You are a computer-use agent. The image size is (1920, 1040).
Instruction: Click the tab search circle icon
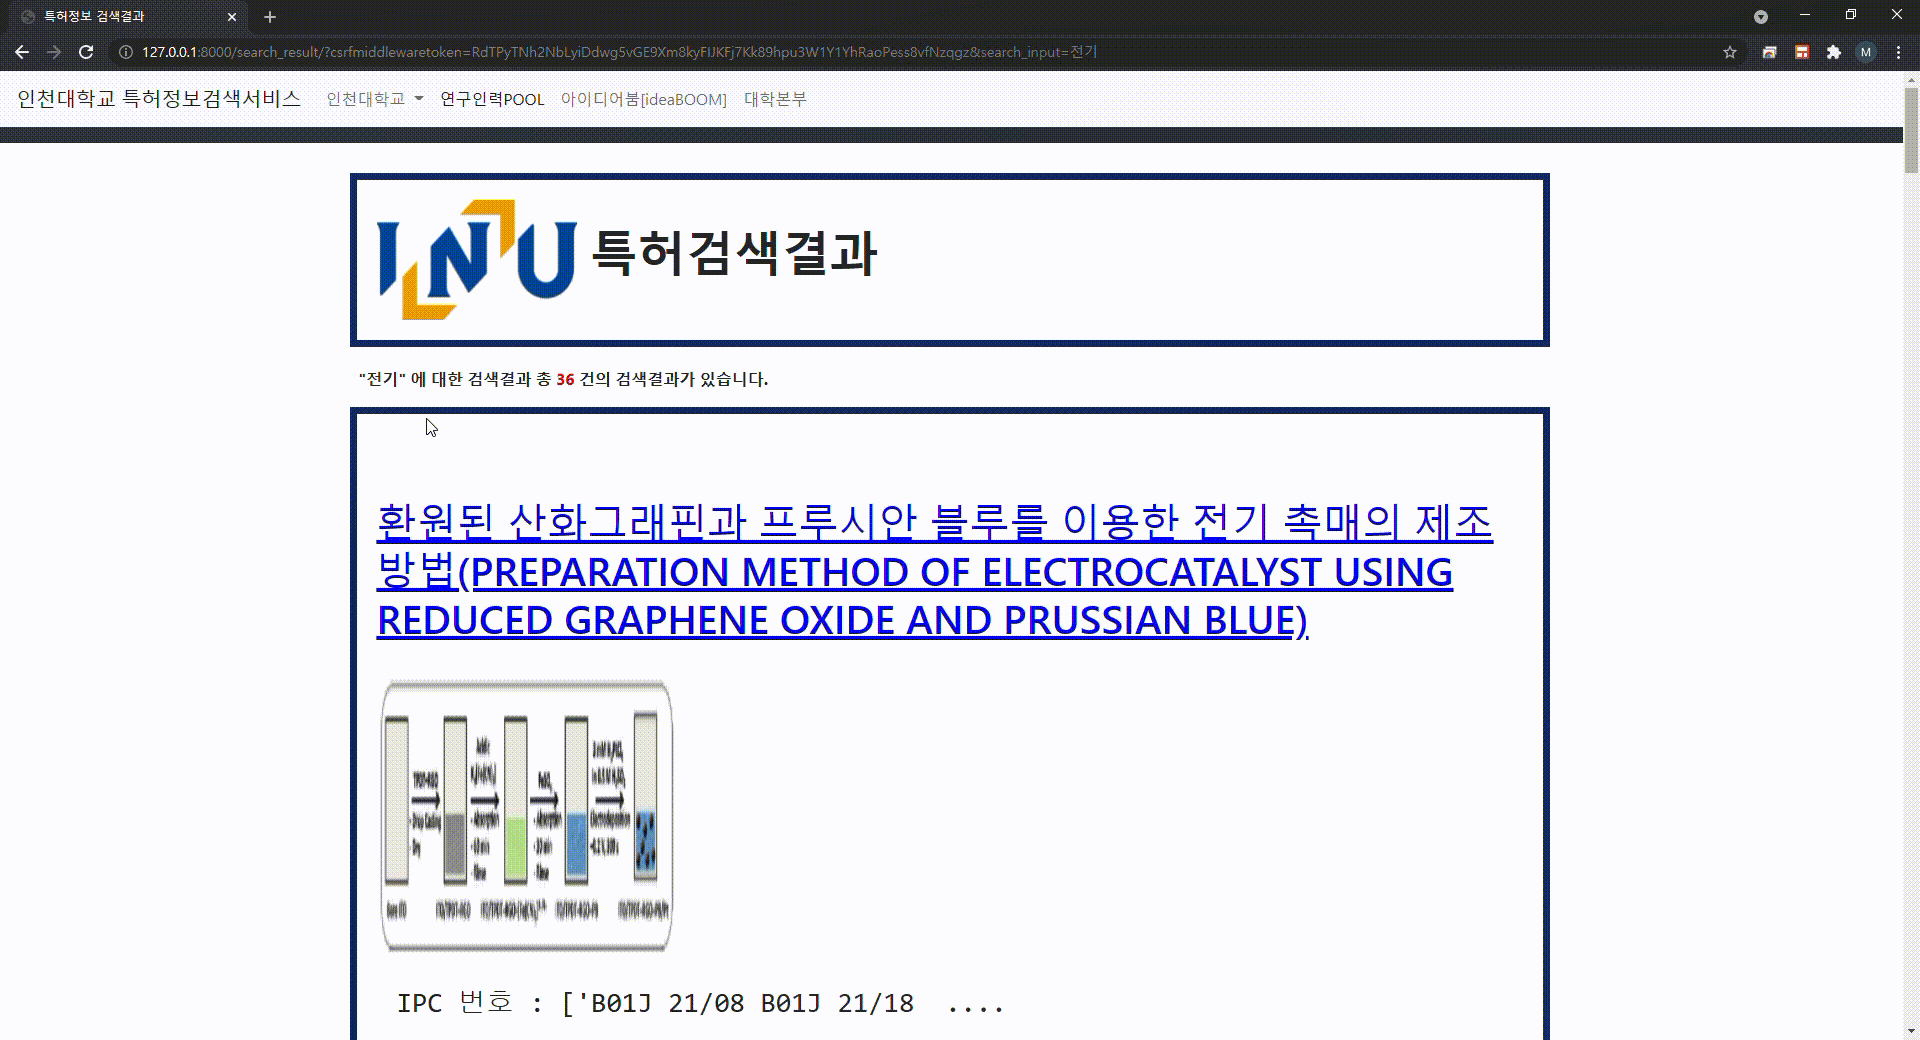tap(1761, 16)
